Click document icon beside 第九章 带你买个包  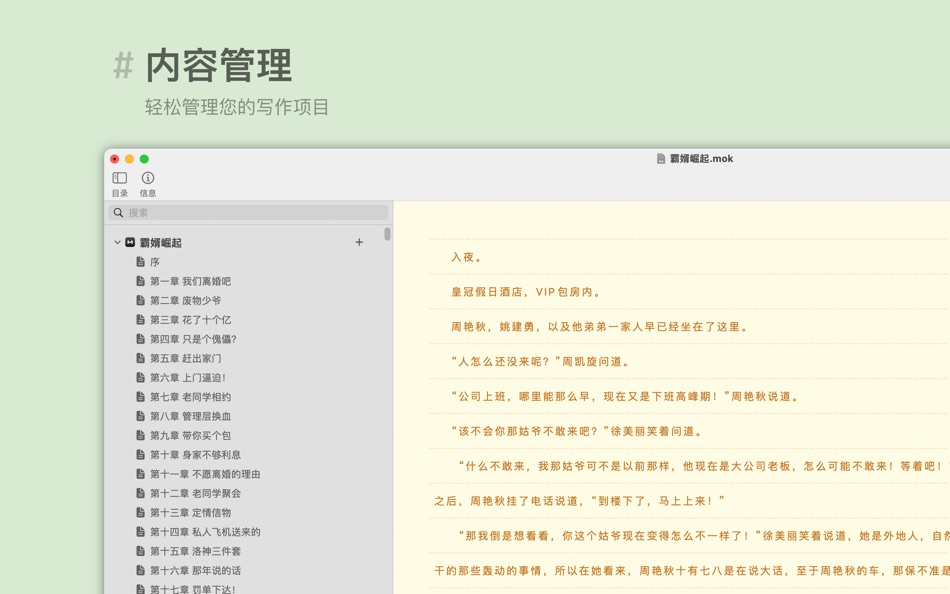[x=141, y=435]
